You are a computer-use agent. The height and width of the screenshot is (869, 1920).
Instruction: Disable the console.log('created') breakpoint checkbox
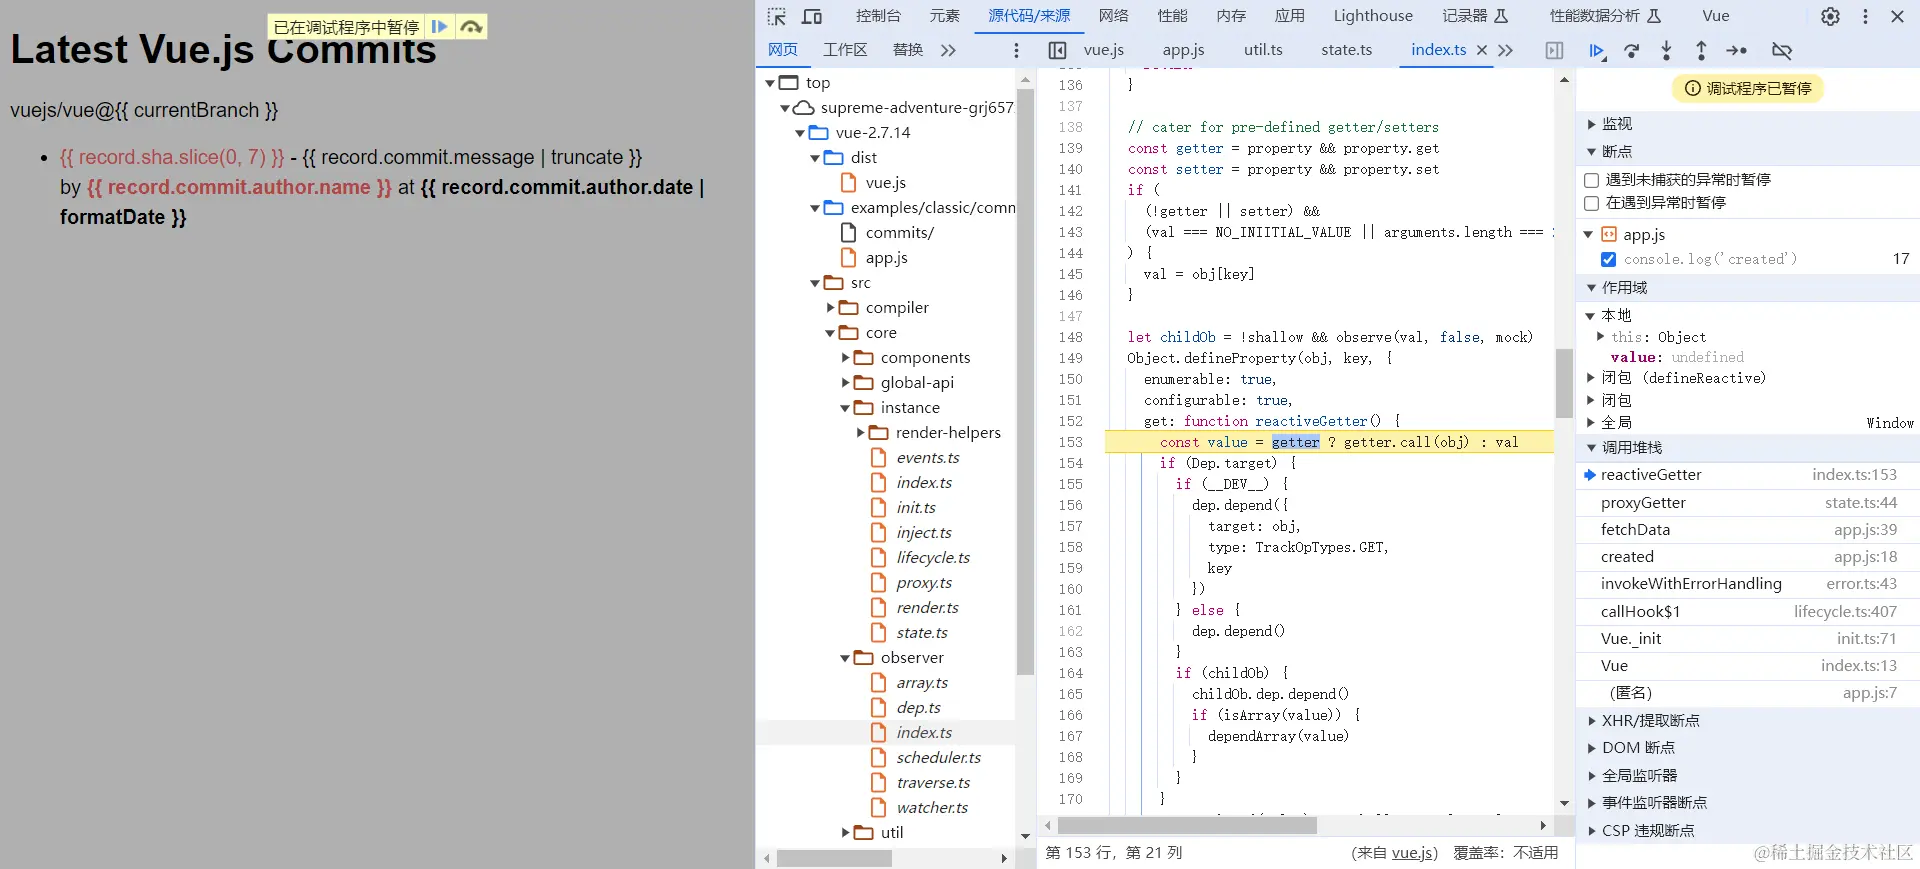pyautogui.click(x=1608, y=259)
